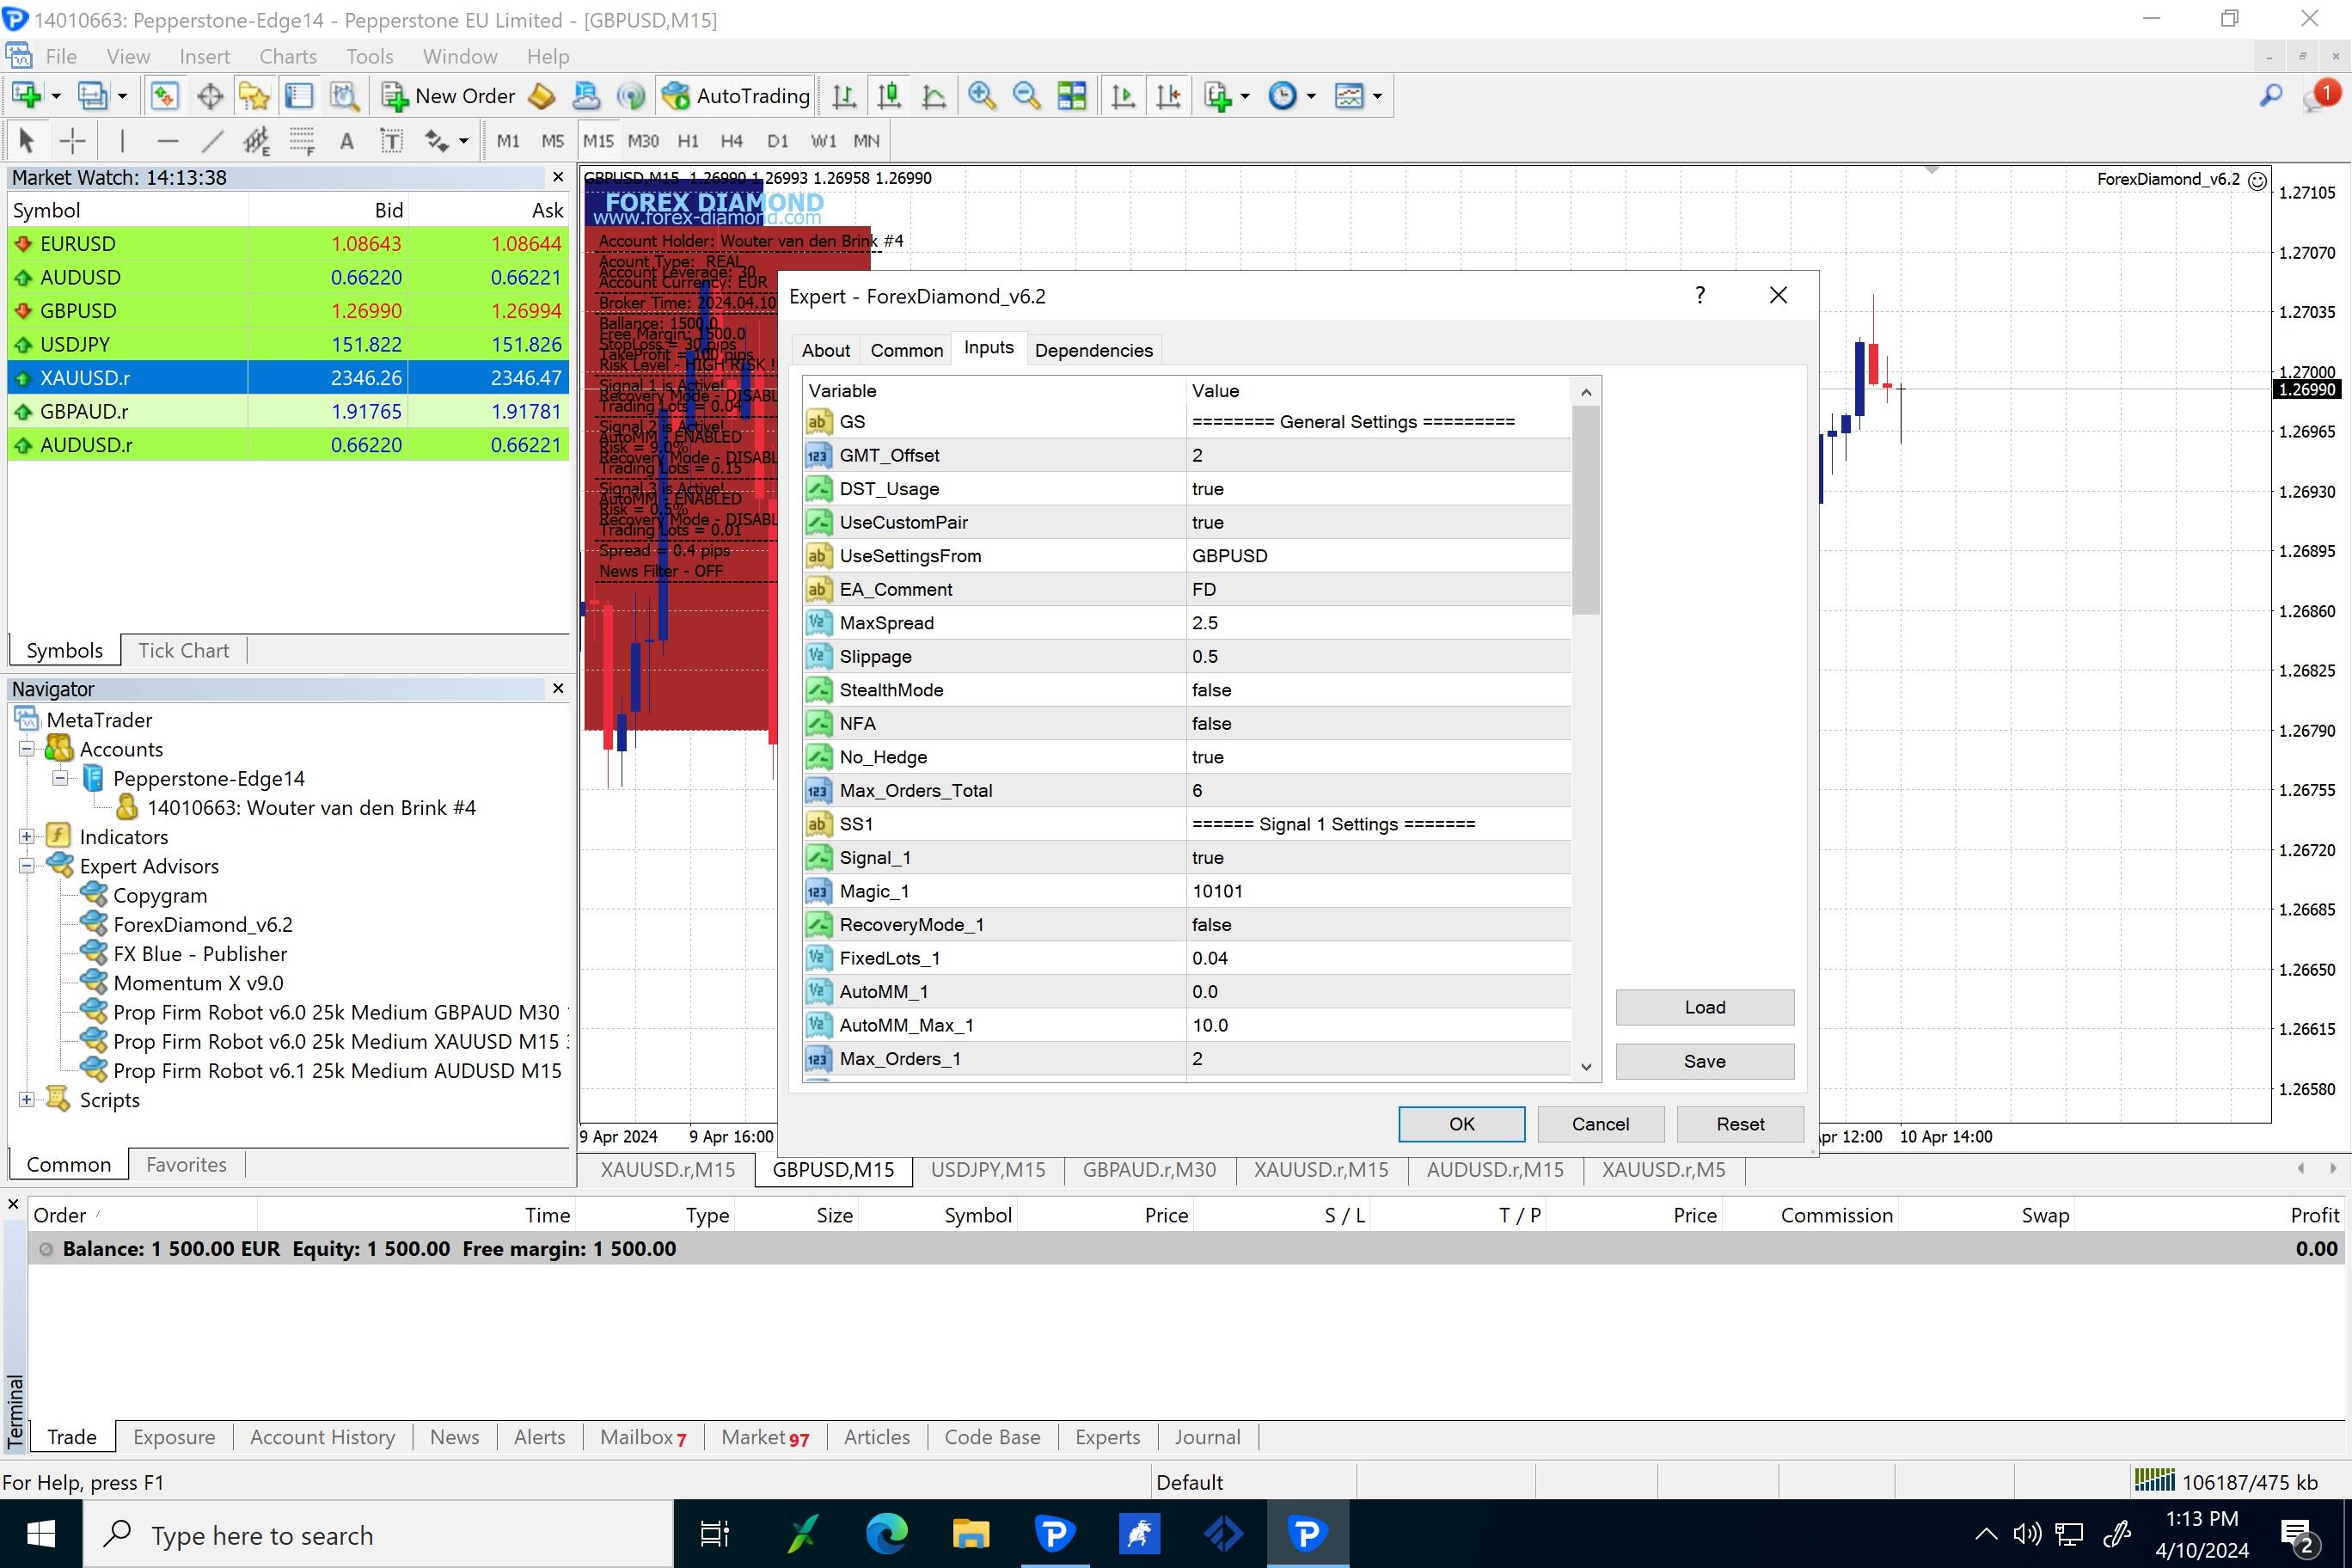
Task: Toggle the Navigator star-folder icon
Action: click(255, 96)
